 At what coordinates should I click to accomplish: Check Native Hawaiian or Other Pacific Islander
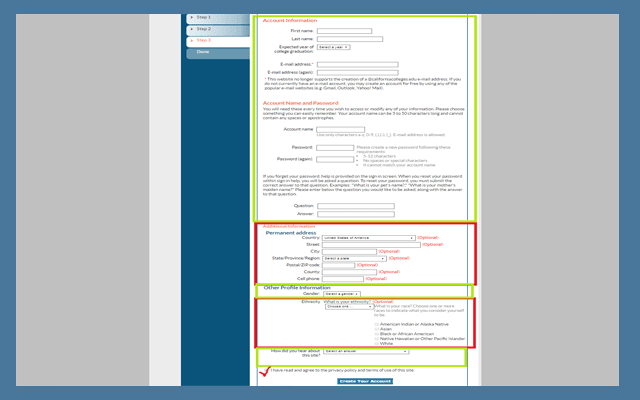click(x=377, y=339)
